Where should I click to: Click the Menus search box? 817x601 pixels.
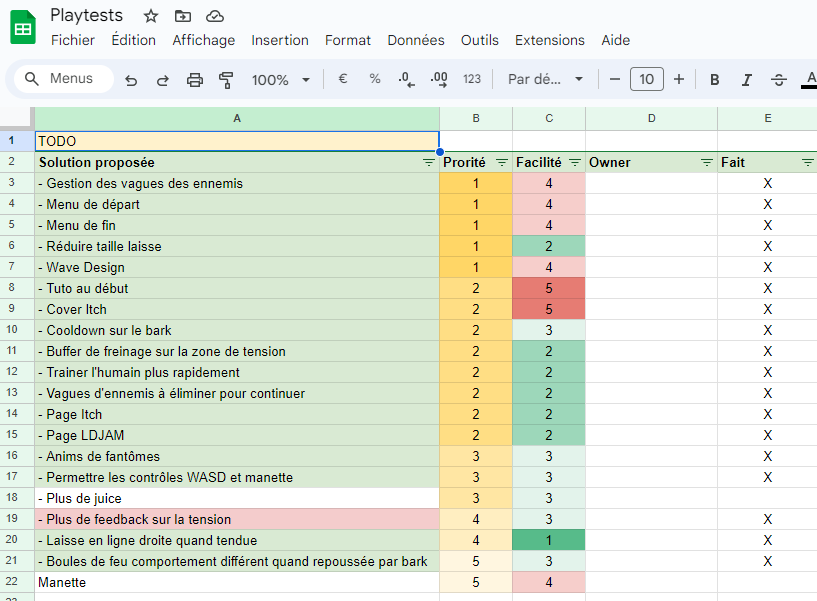tap(64, 79)
